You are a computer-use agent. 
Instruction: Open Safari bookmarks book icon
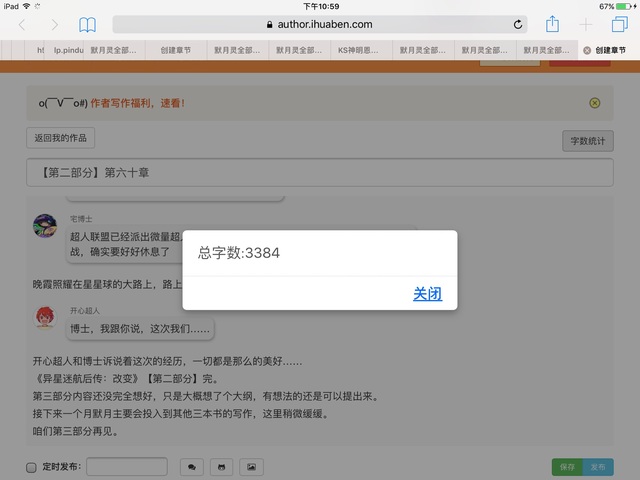88,25
